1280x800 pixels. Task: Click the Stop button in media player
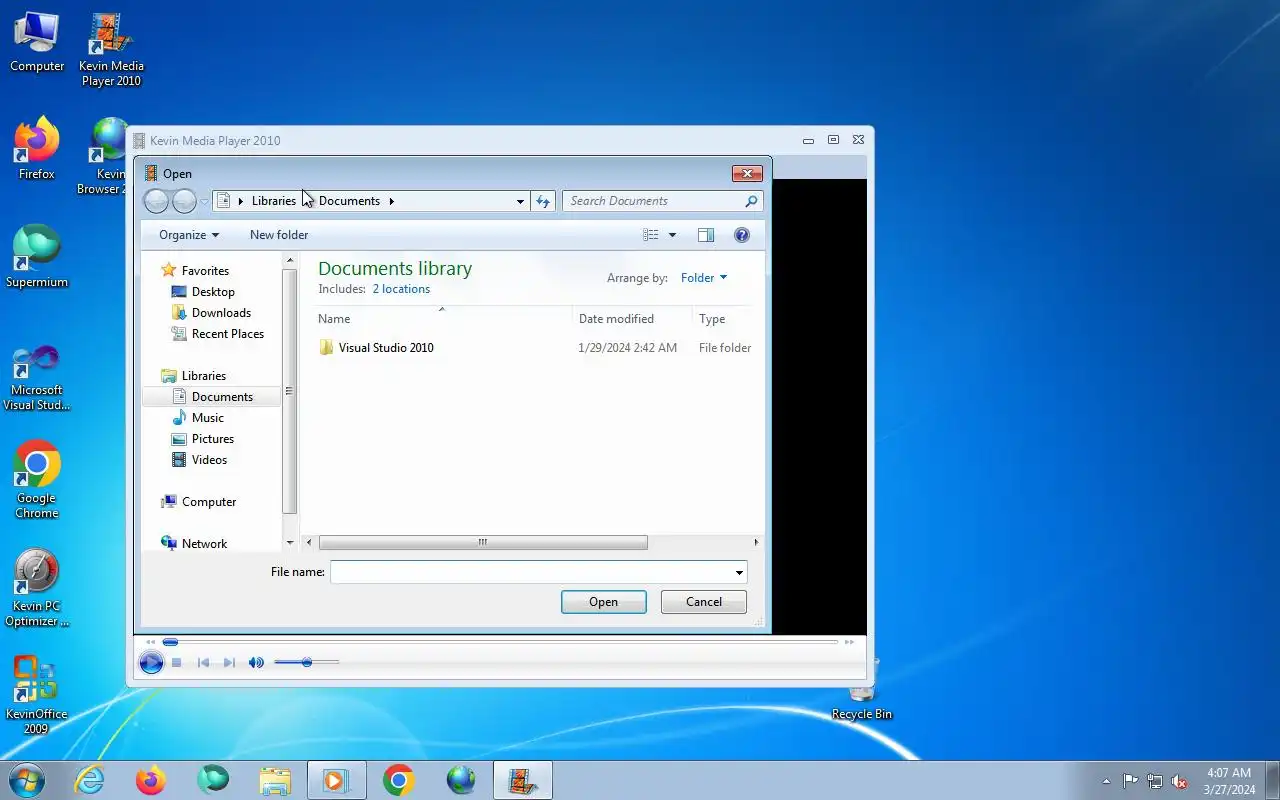click(x=176, y=662)
